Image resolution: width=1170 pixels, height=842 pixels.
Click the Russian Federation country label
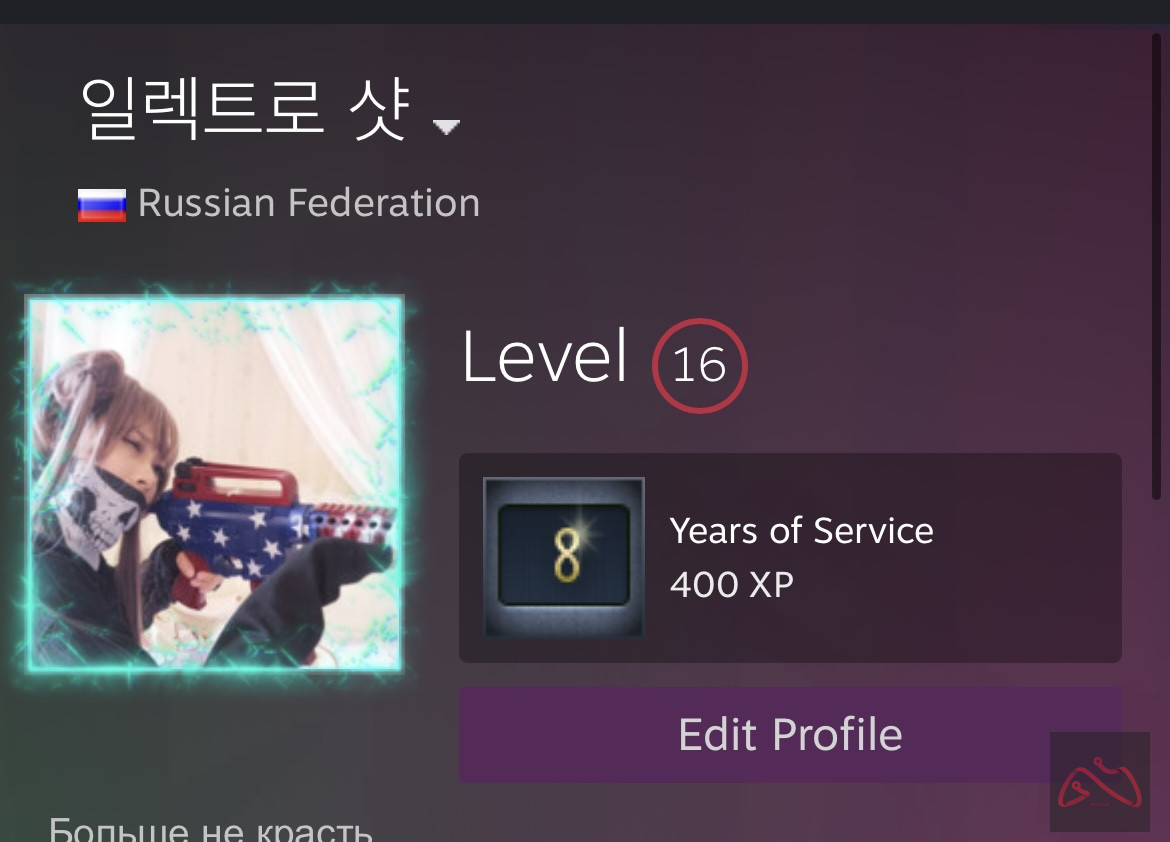click(x=309, y=203)
